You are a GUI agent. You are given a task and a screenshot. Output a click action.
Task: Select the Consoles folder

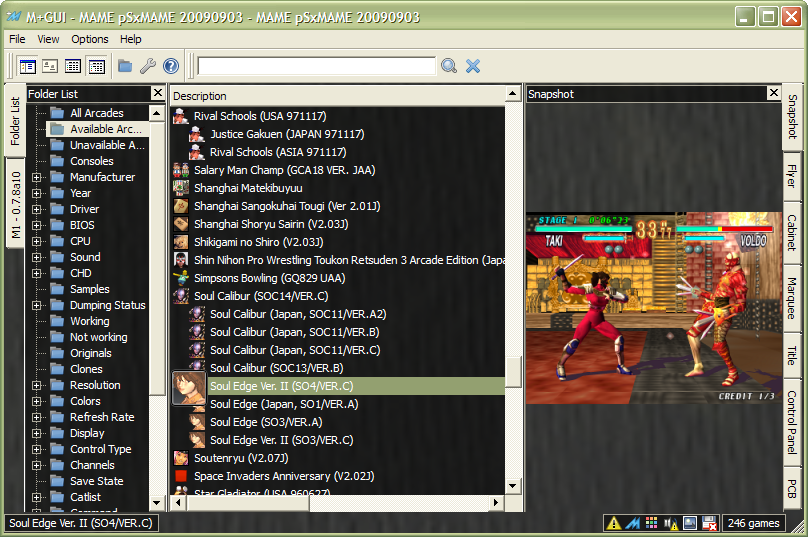coord(92,161)
